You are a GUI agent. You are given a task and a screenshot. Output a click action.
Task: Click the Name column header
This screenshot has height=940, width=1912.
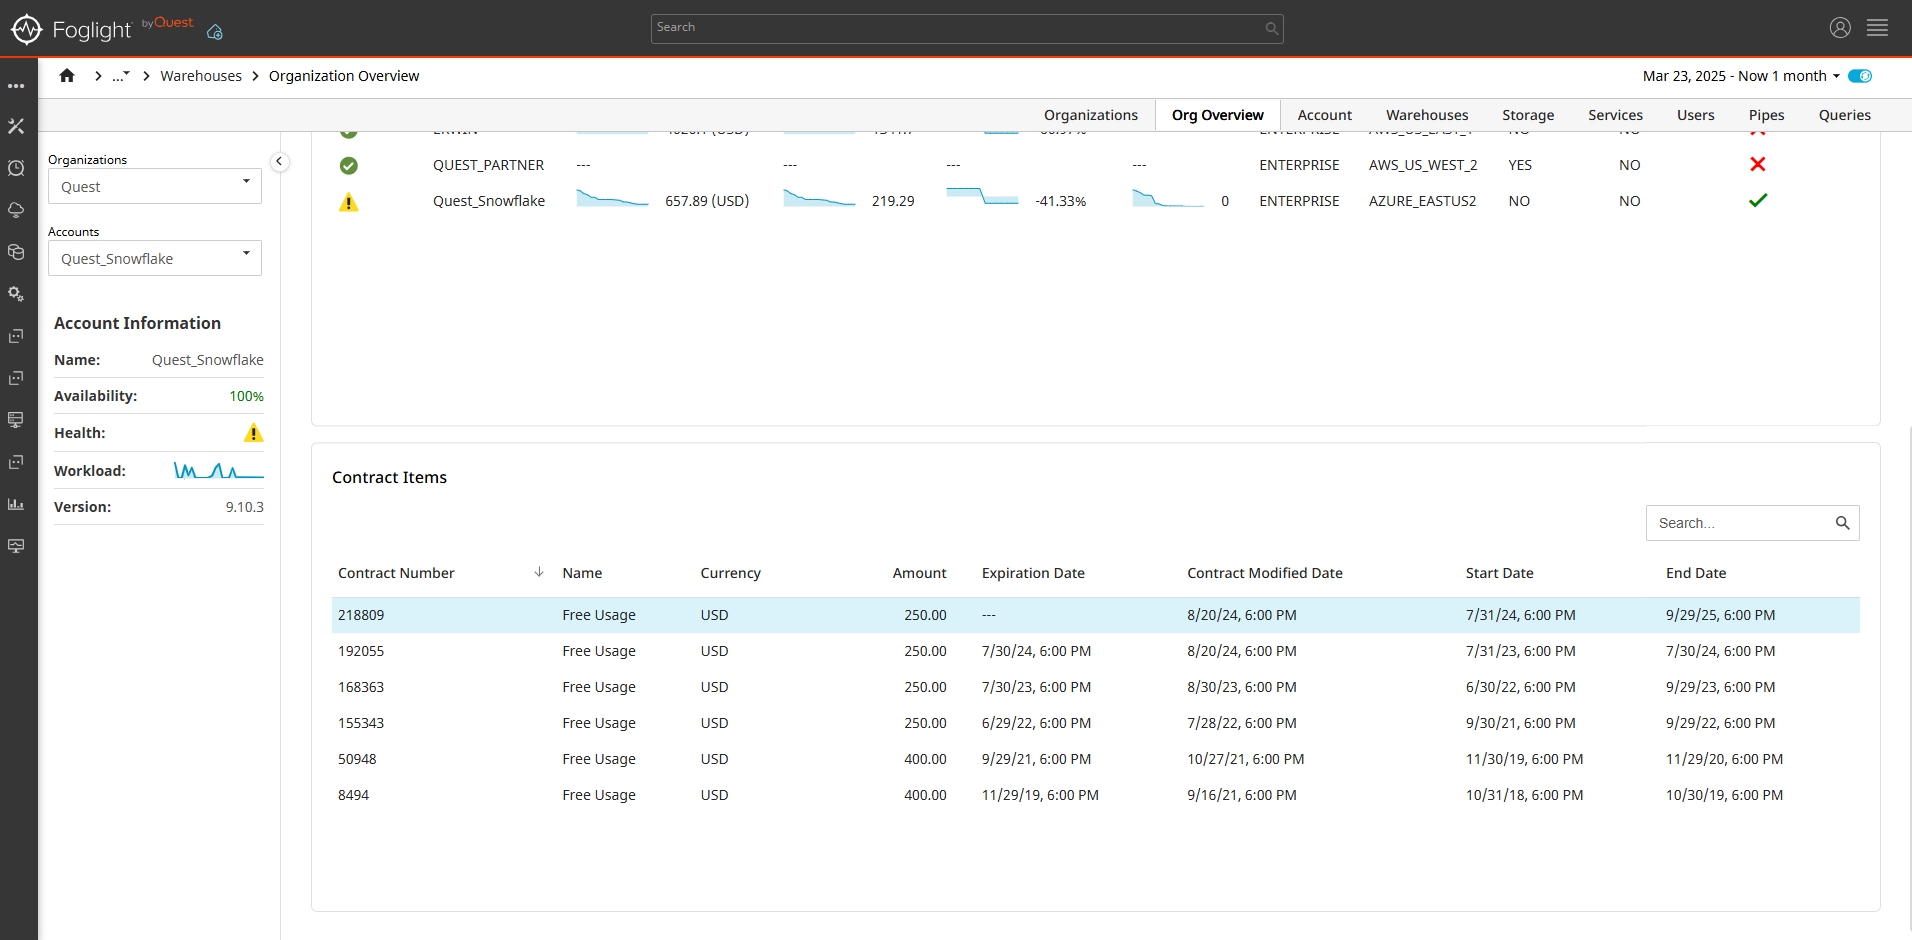click(582, 573)
